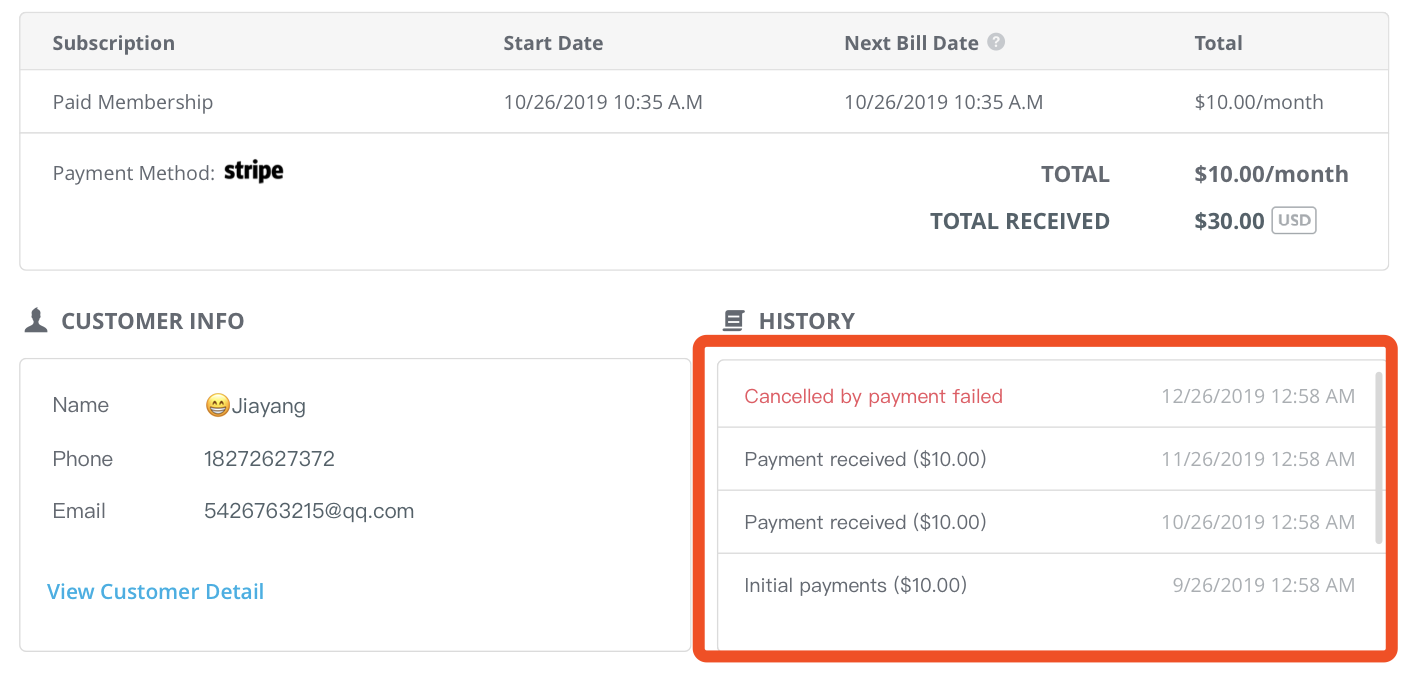Click the Total column header
Screen dimensions: 1416x682
[1218, 43]
